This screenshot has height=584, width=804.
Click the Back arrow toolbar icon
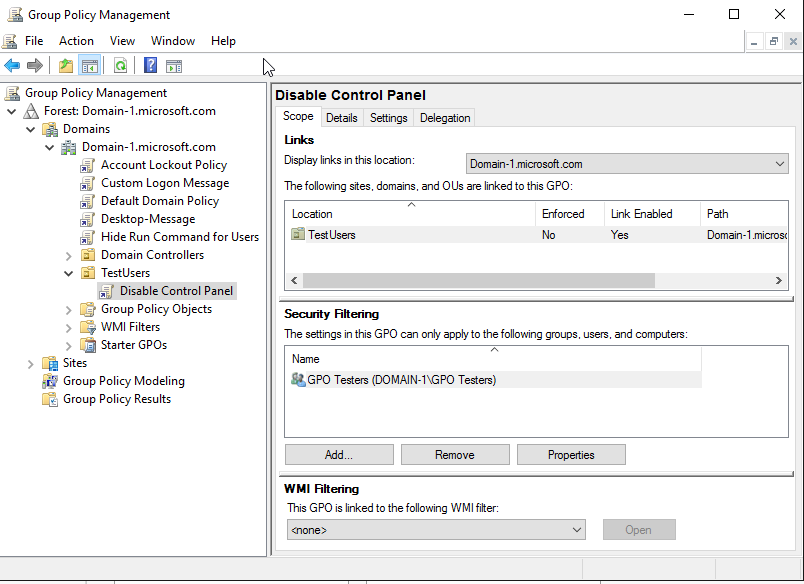click(12, 66)
